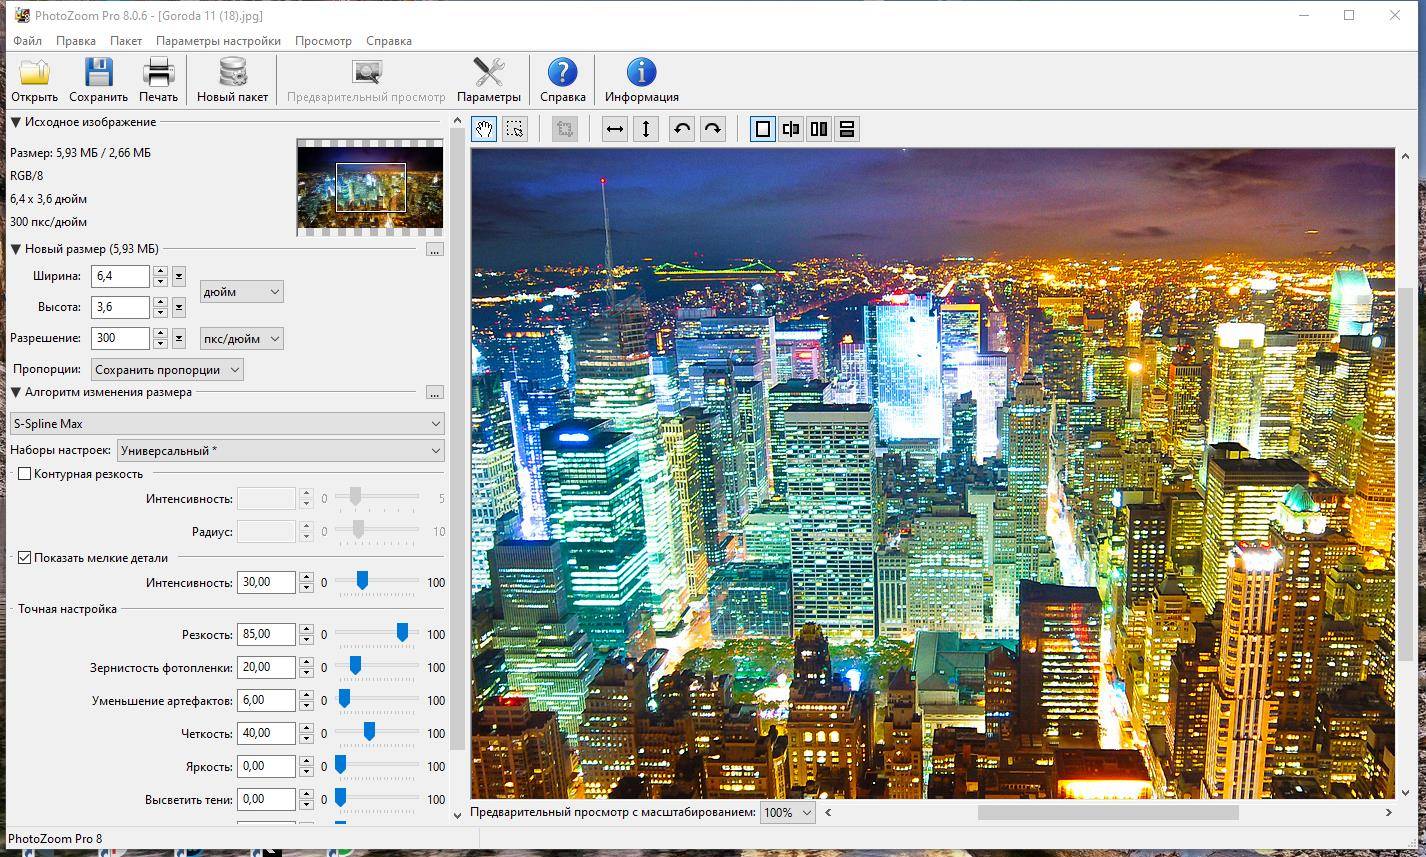1426x857 pixels.
Task: Open the Пакет menu
Action: (126, 41)
